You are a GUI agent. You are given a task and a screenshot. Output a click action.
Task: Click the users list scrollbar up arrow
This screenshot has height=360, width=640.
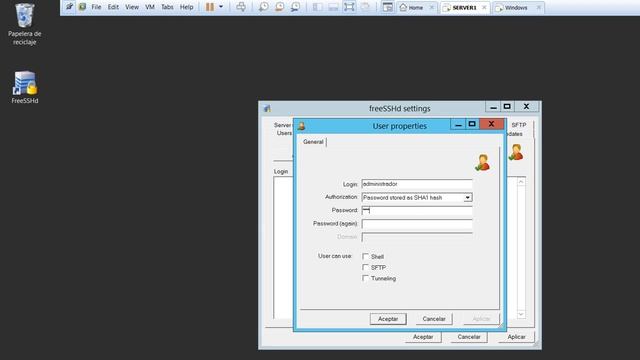tap(521, 182)
